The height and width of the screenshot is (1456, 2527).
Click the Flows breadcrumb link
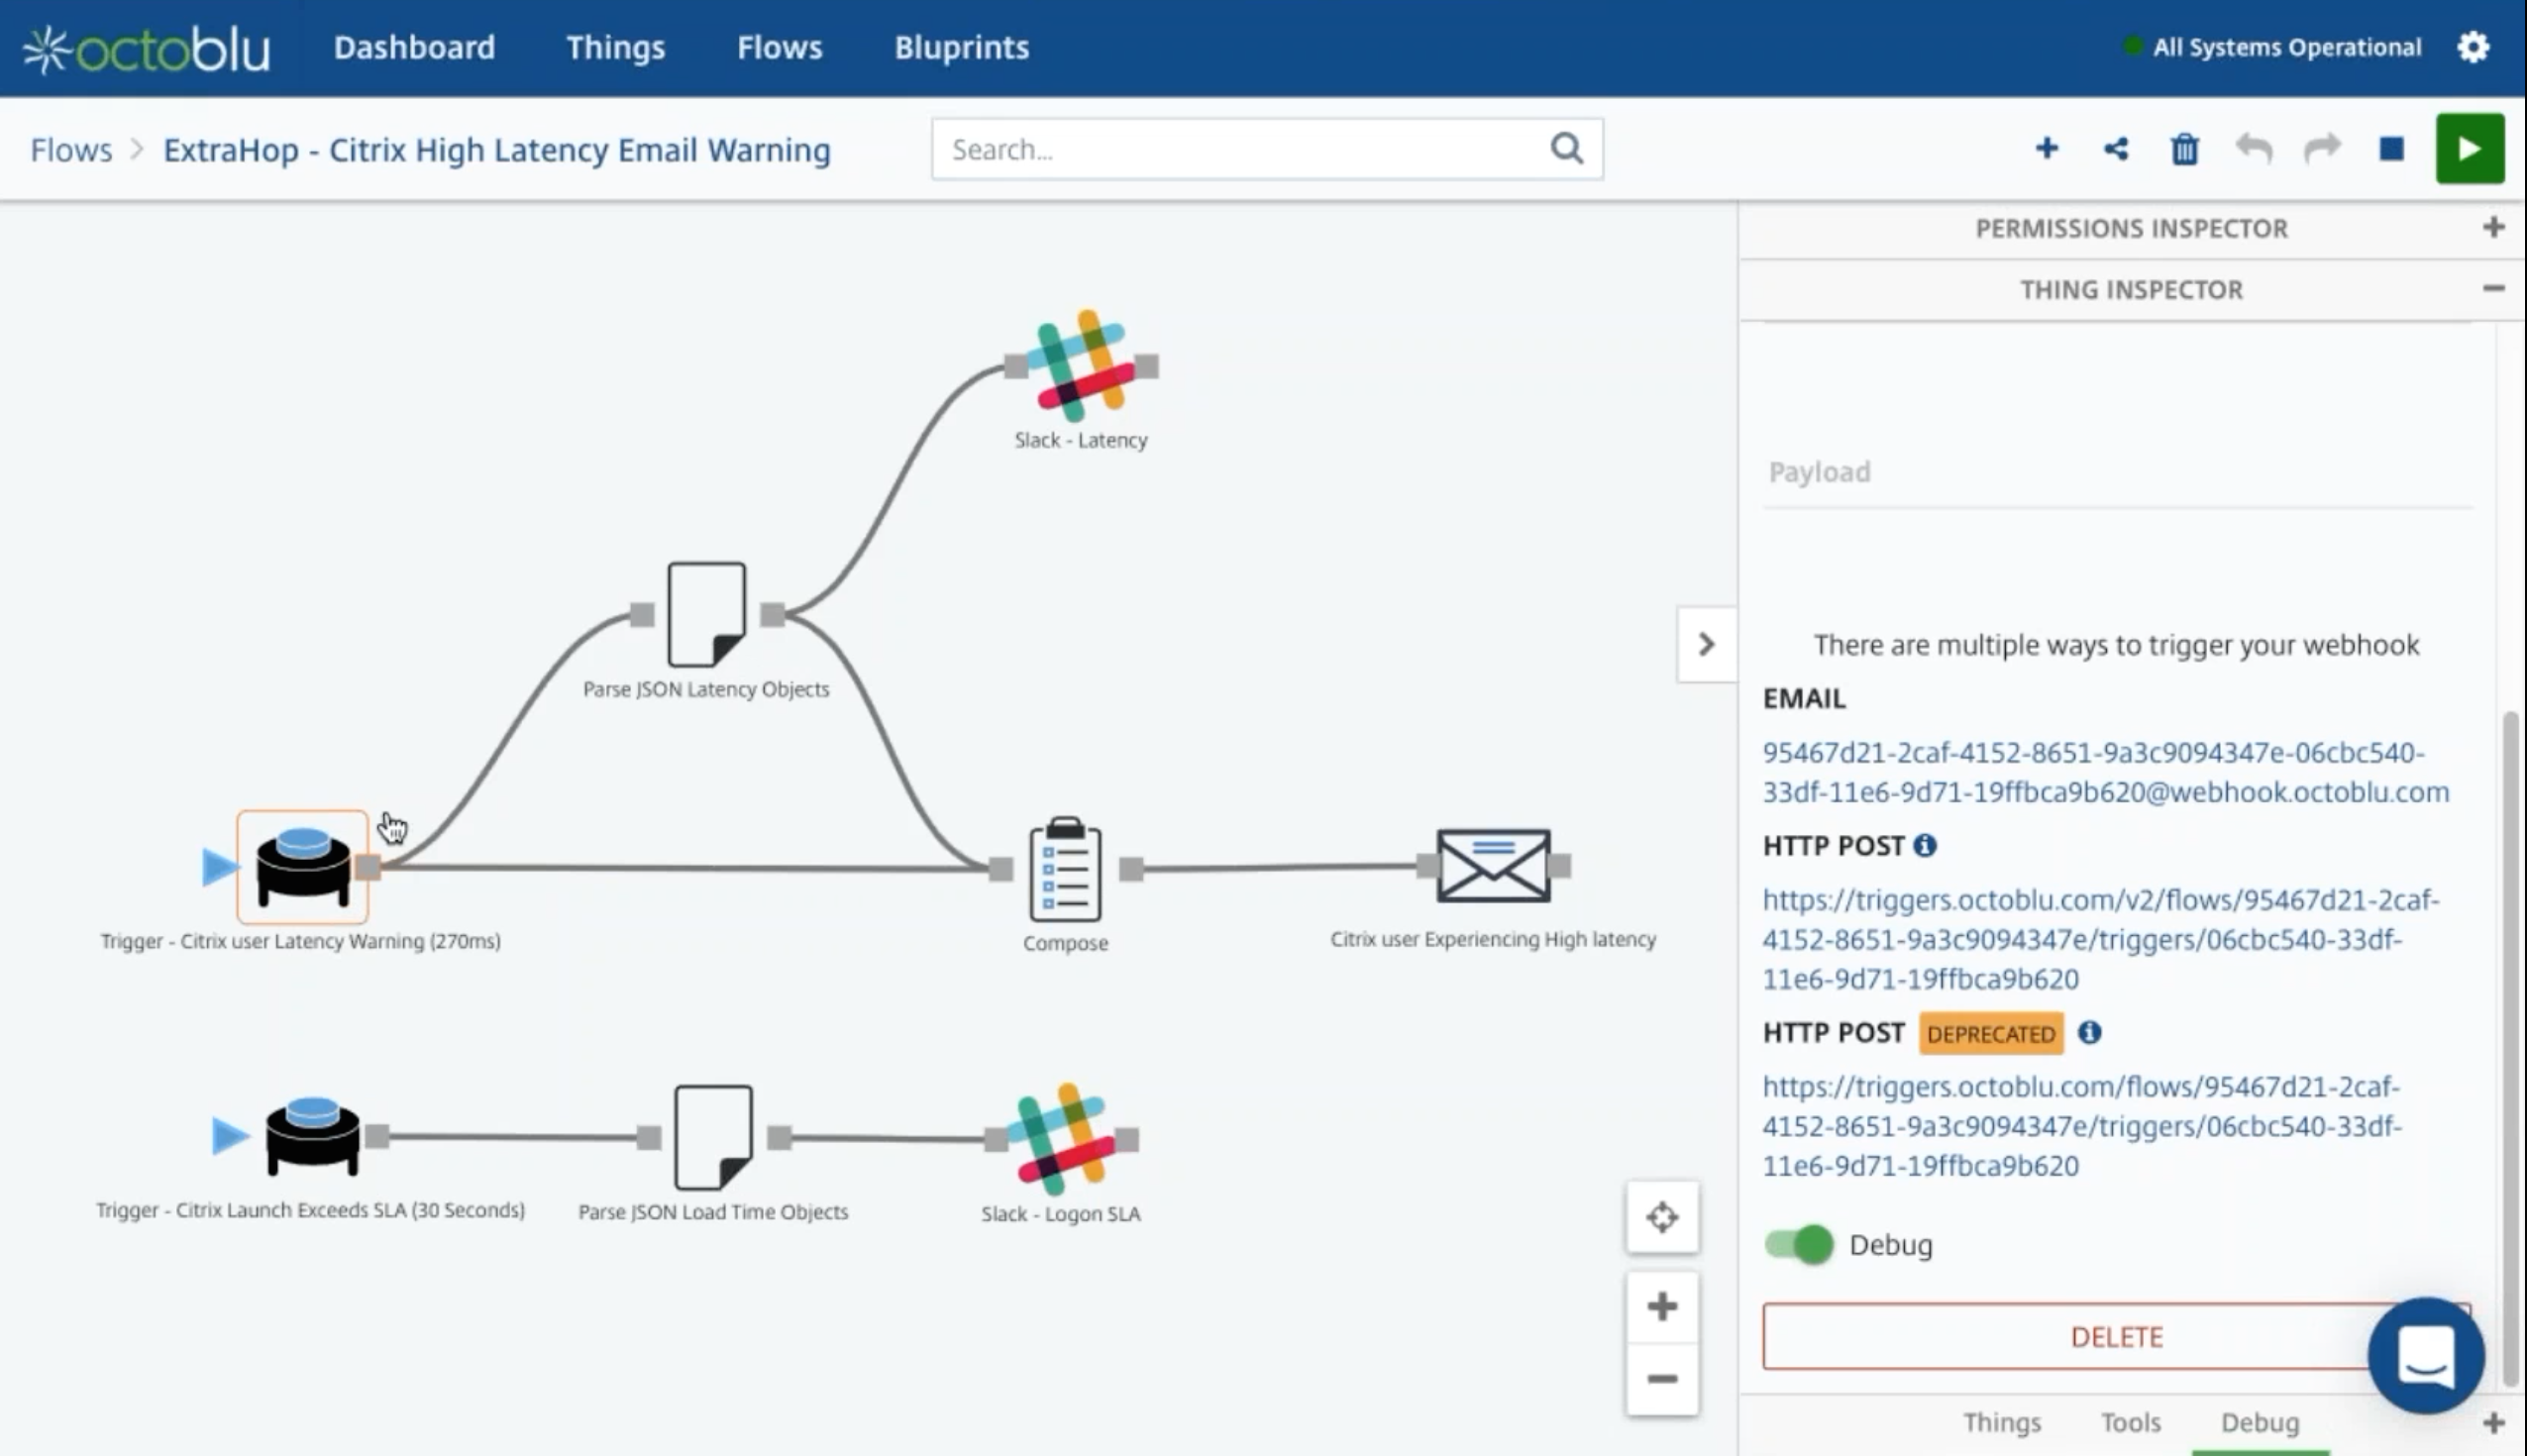point(71,150)
